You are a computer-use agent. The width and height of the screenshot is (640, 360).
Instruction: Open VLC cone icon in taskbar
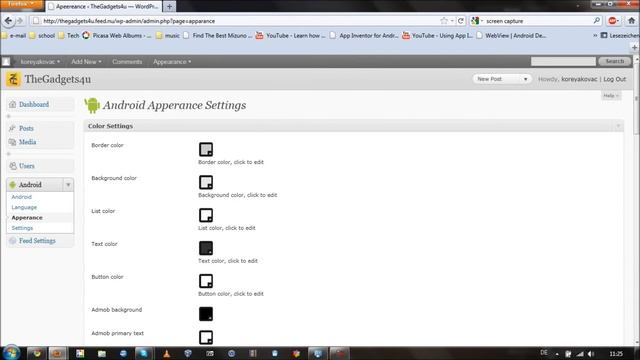(166, 353)
